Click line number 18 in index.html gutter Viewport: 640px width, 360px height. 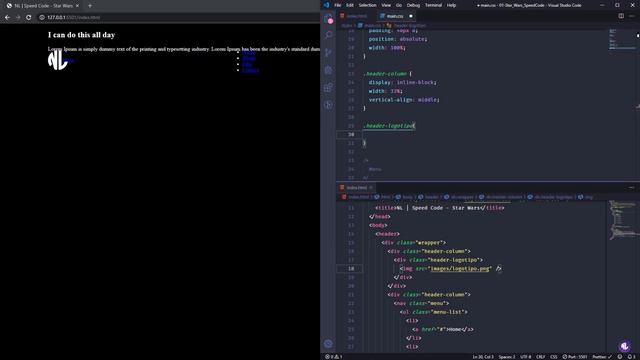[351, 269]
